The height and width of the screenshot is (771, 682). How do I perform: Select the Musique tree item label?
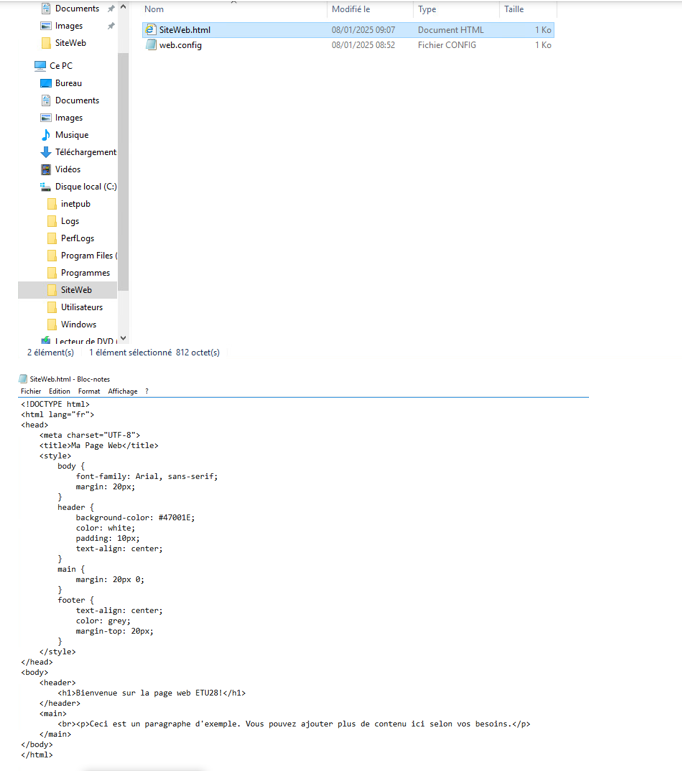click(72, 135)
